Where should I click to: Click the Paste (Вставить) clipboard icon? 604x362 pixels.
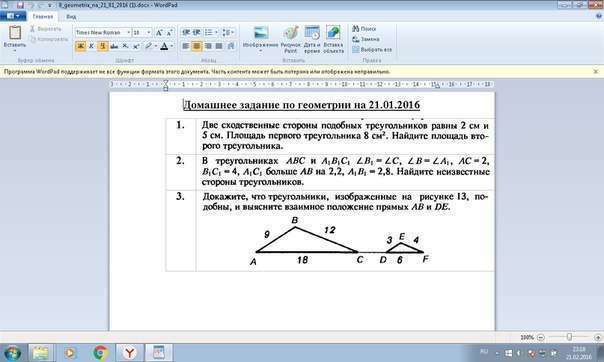[x=15, y=34]
